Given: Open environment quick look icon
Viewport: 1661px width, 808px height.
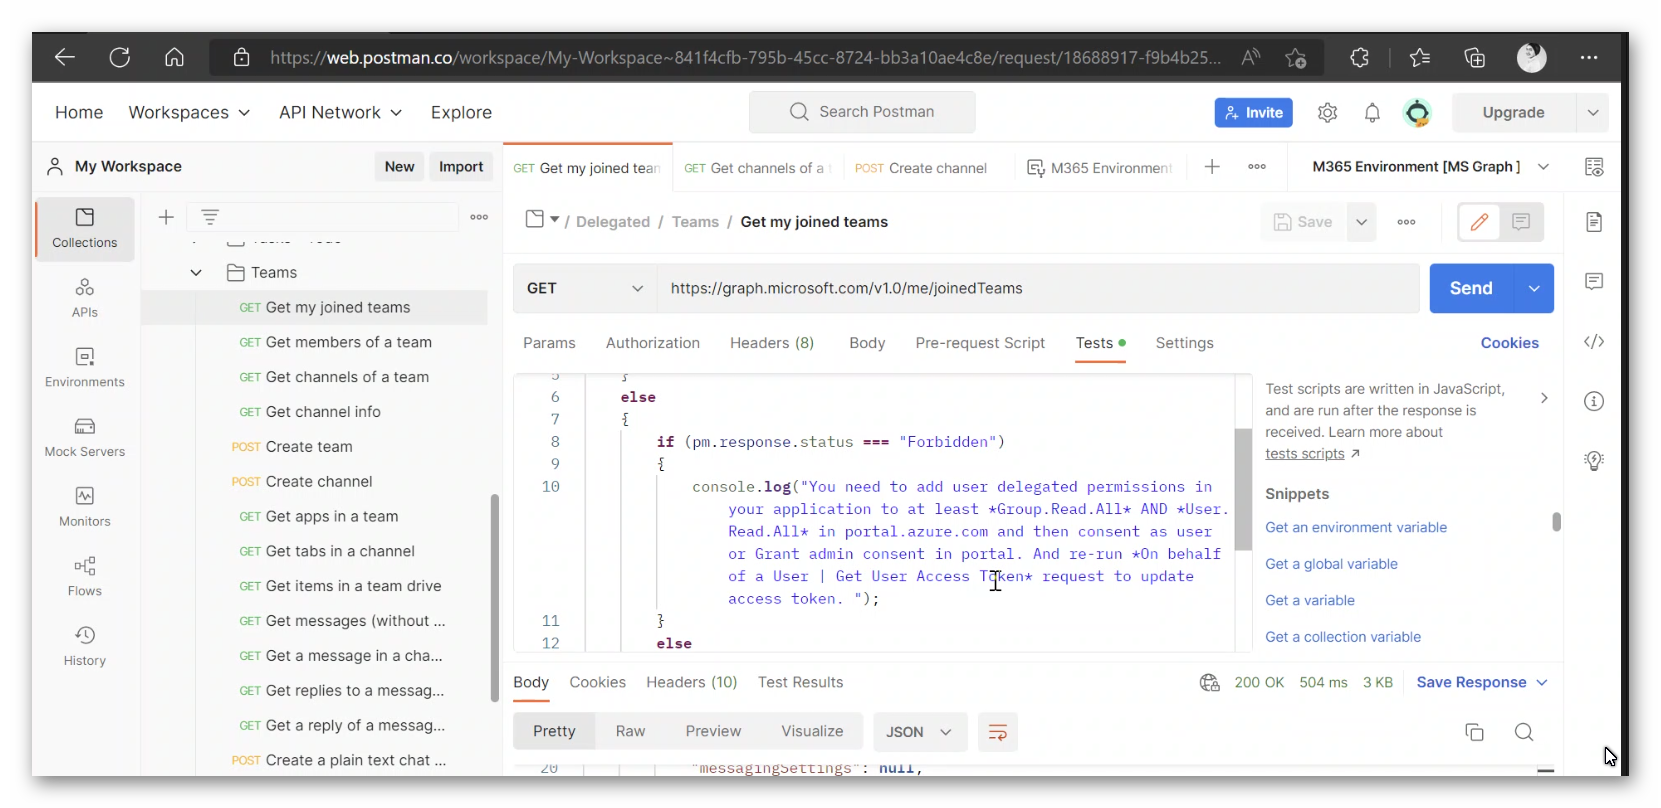Looking at the screenshot, I should 1594,167.
